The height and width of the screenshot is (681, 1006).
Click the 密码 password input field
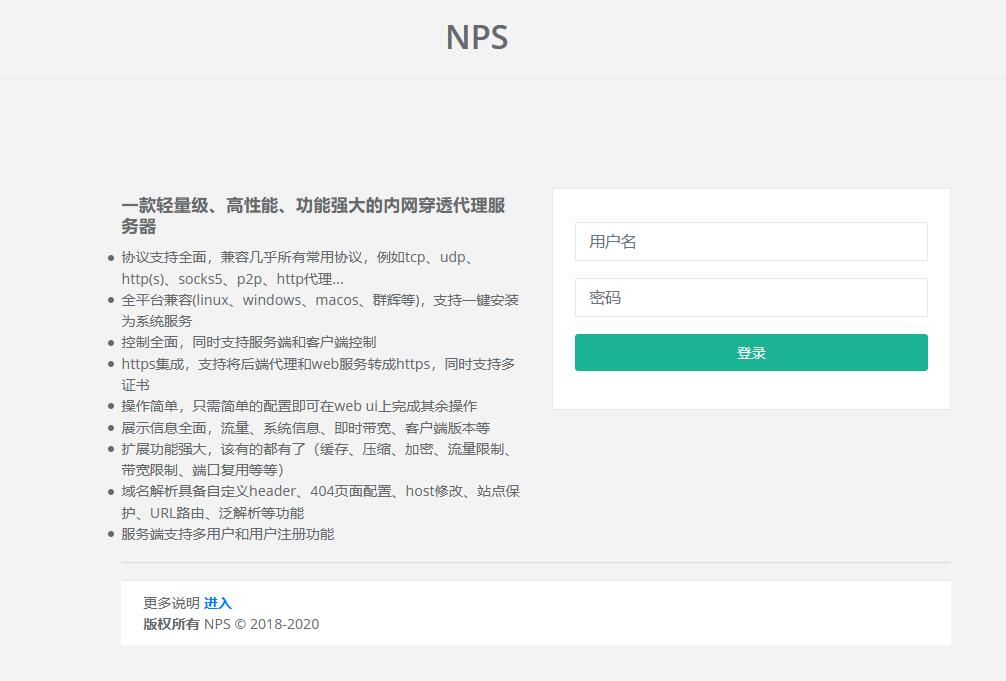(750, 297)
